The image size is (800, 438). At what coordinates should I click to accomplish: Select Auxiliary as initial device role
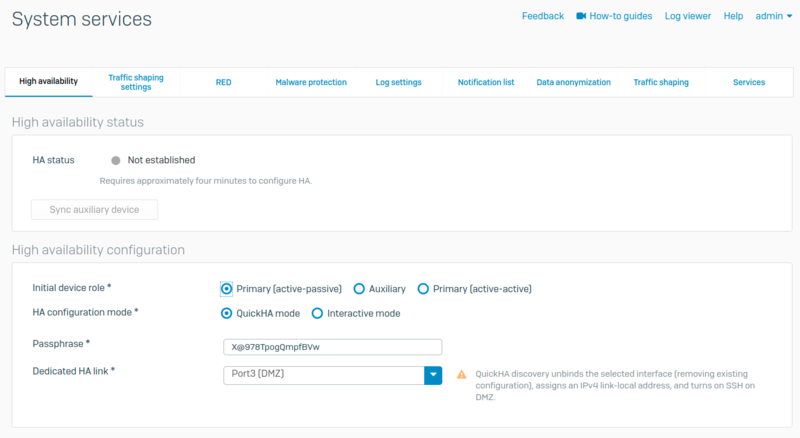tap(360, 289)
